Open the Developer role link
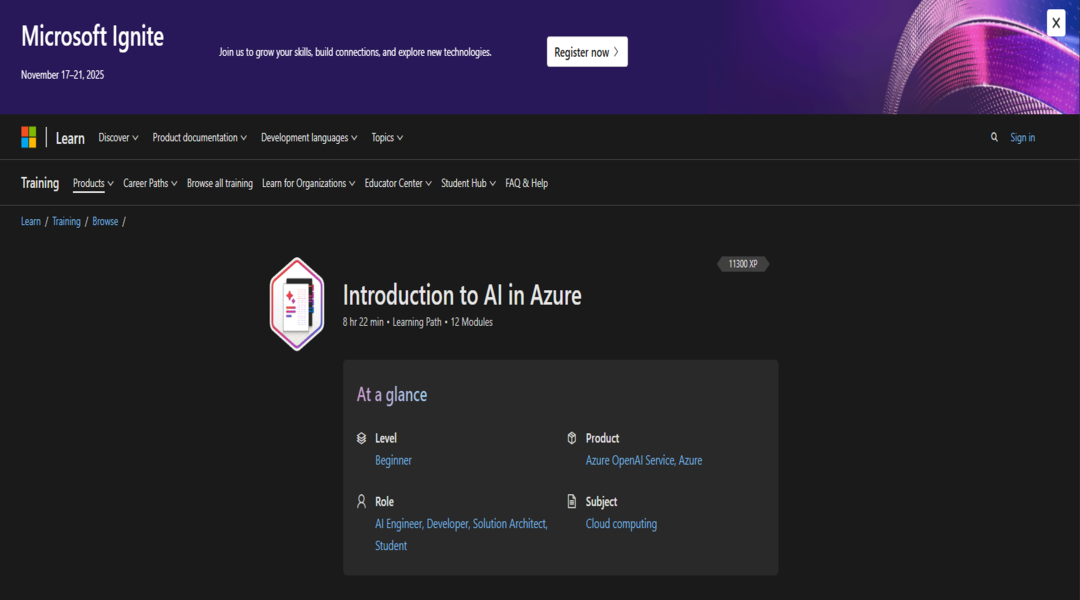 pos(448,524)
